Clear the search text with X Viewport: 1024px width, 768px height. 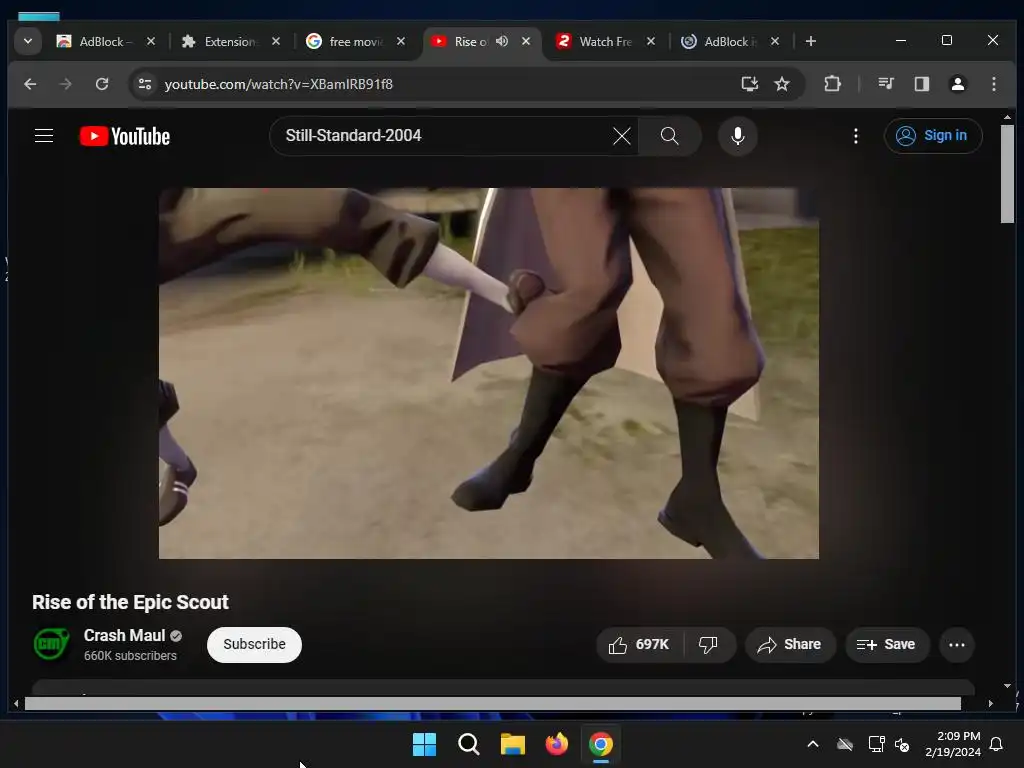[x=622, y=136]
